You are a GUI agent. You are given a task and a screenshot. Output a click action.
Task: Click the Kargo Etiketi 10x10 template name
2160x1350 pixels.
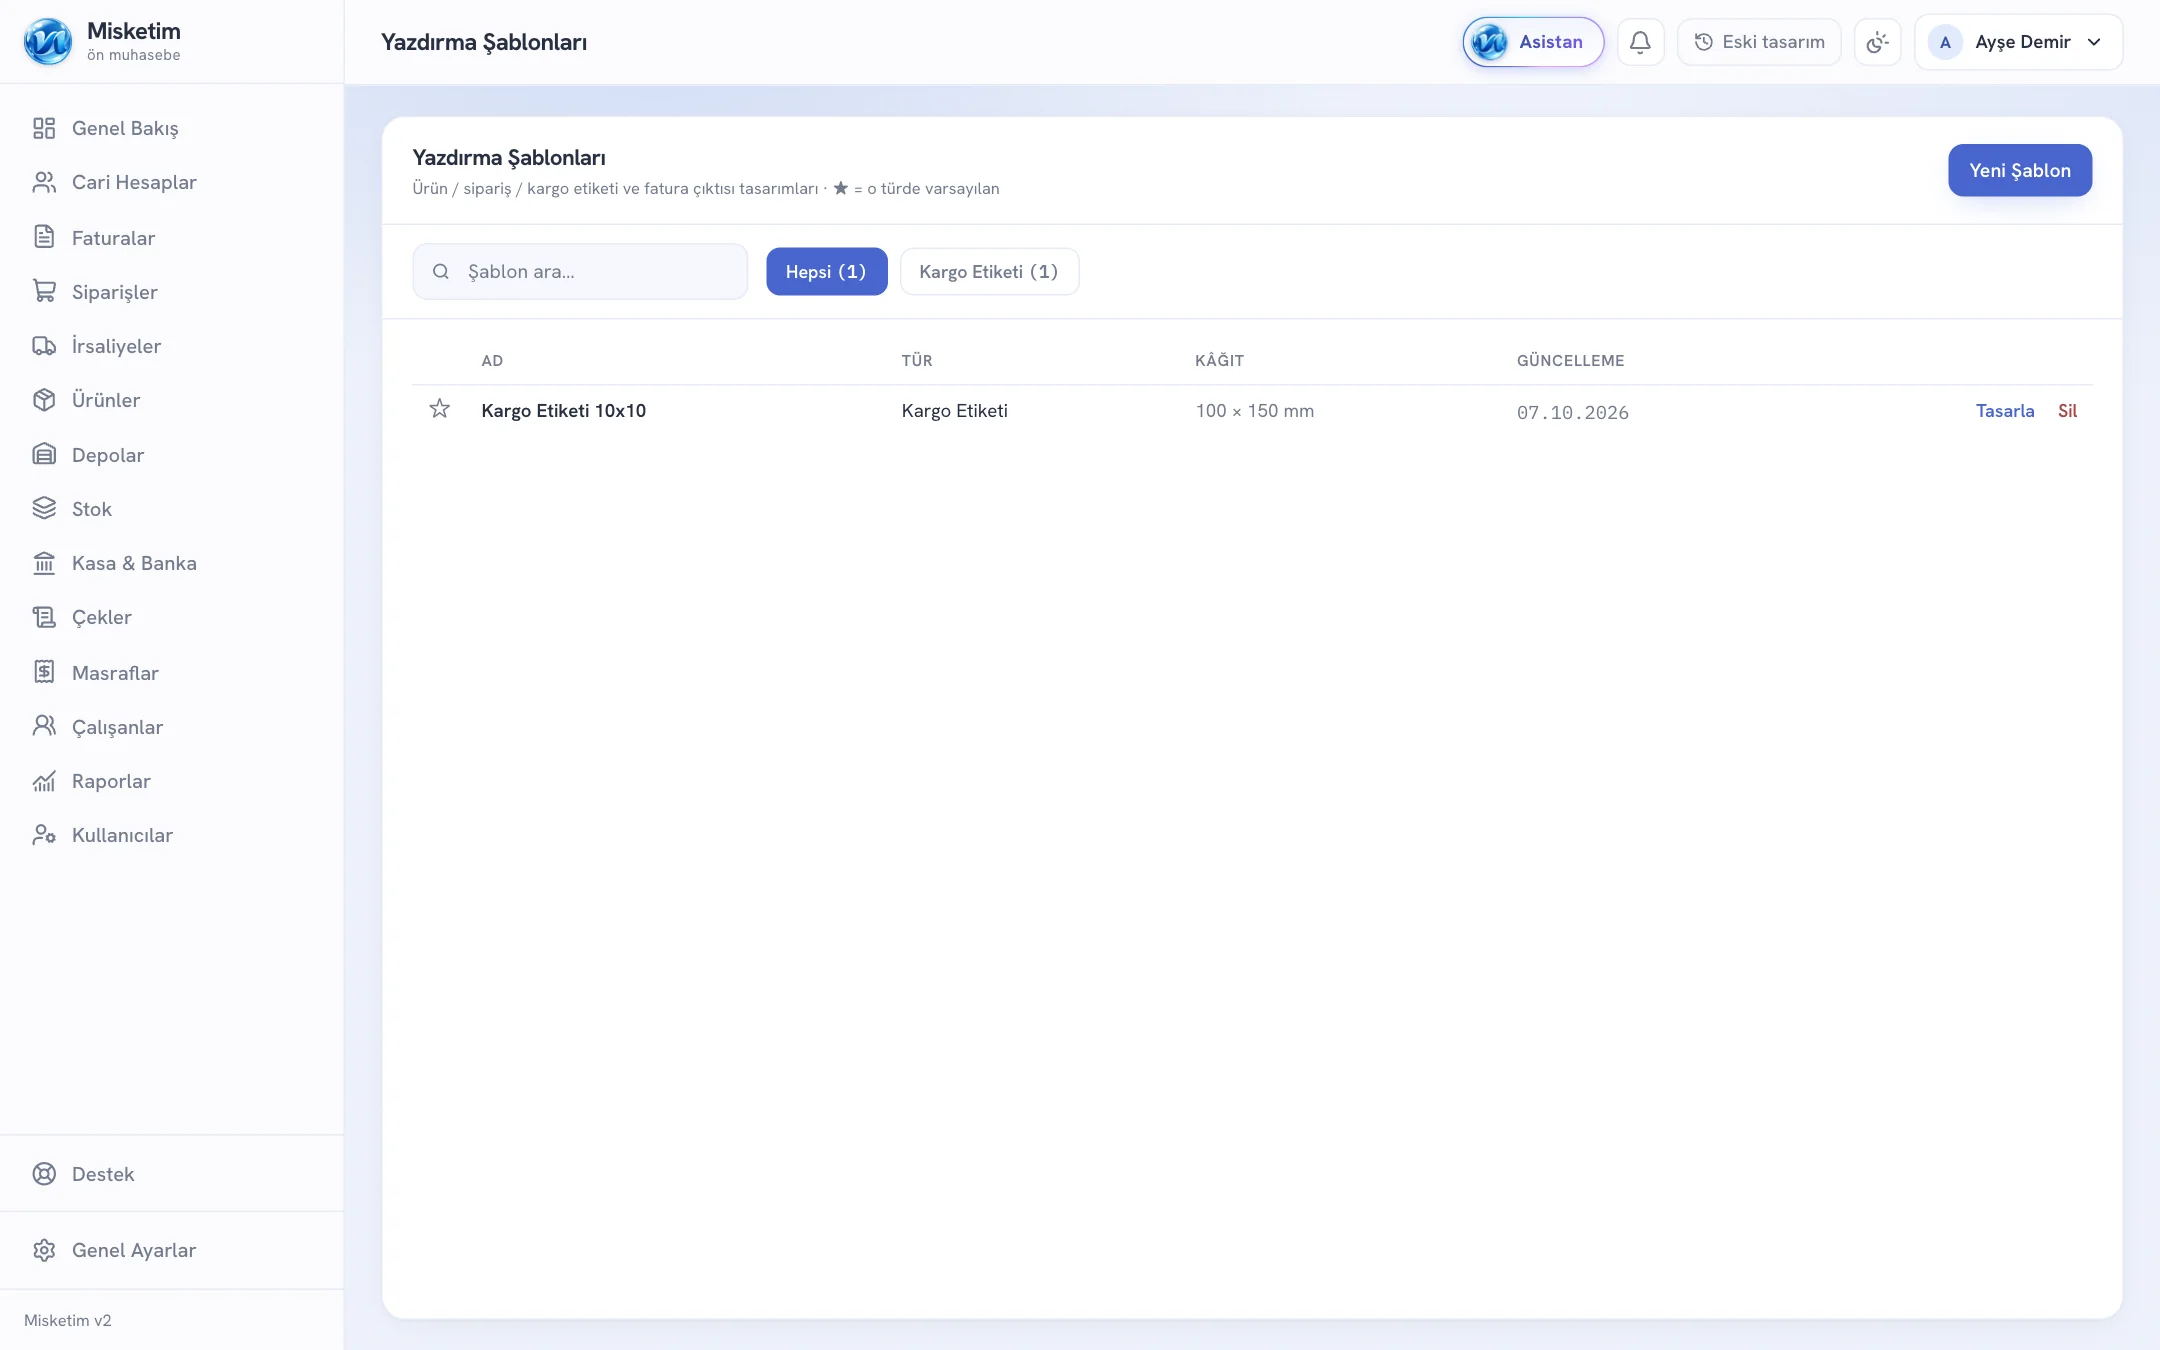pyautogui.click(x=563, y=411)
